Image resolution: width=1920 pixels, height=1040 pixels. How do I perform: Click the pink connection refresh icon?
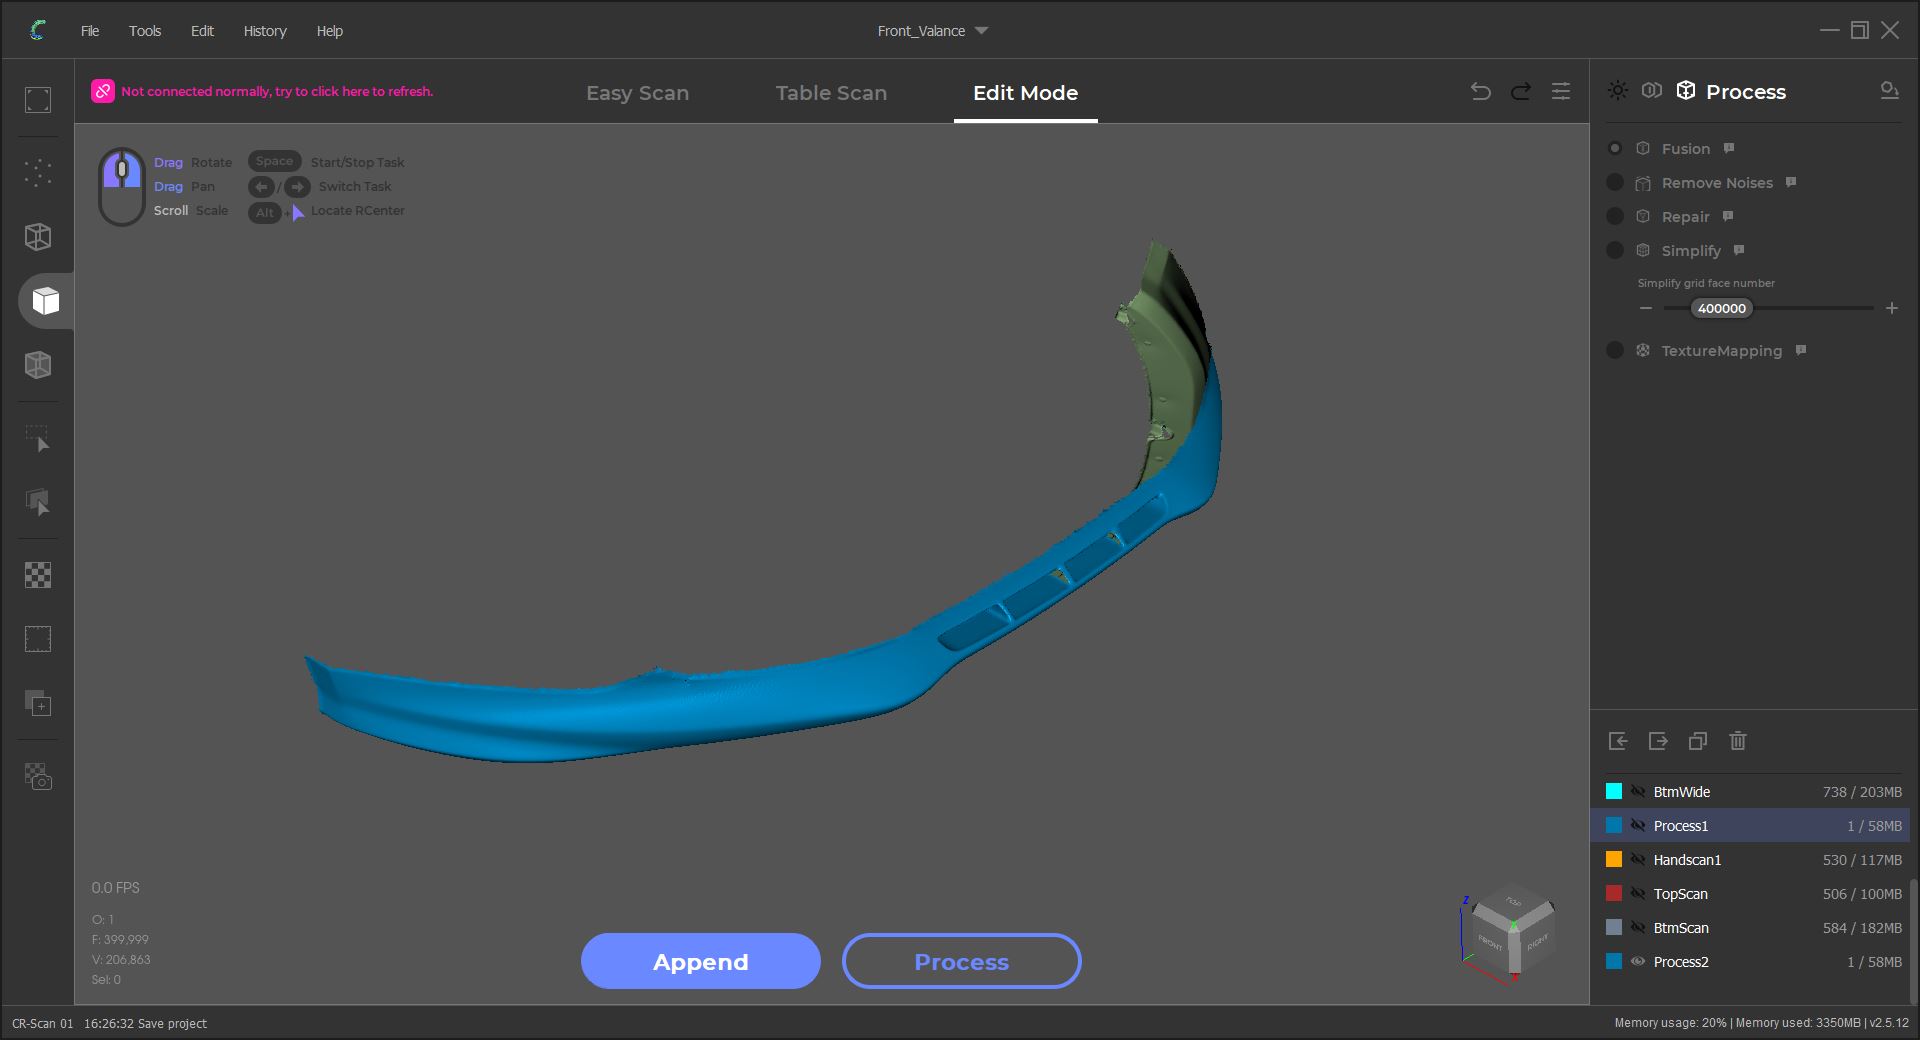[103, 91]
